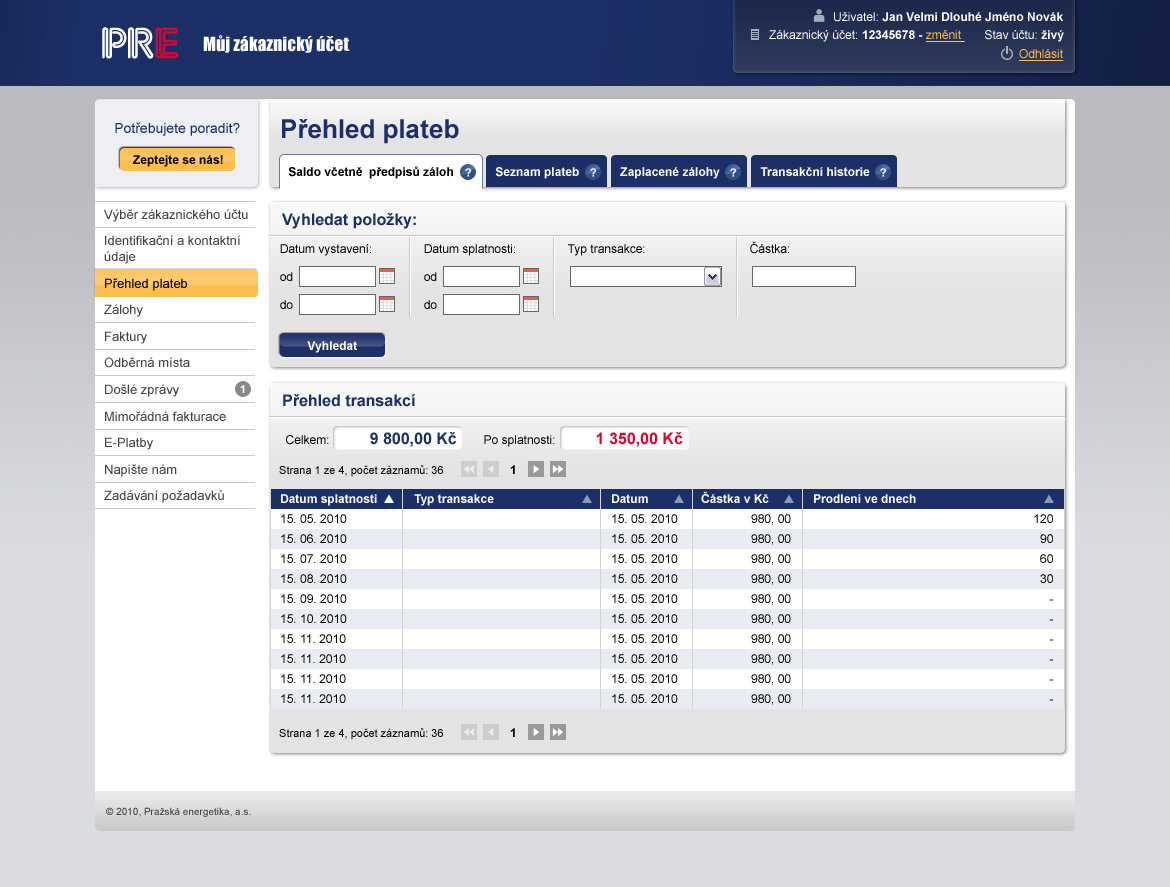Image resolution: width=1170 pixels, height=887 pixels.
Task: Click the Prodlení value 30
Action: tap(1046, 579)
